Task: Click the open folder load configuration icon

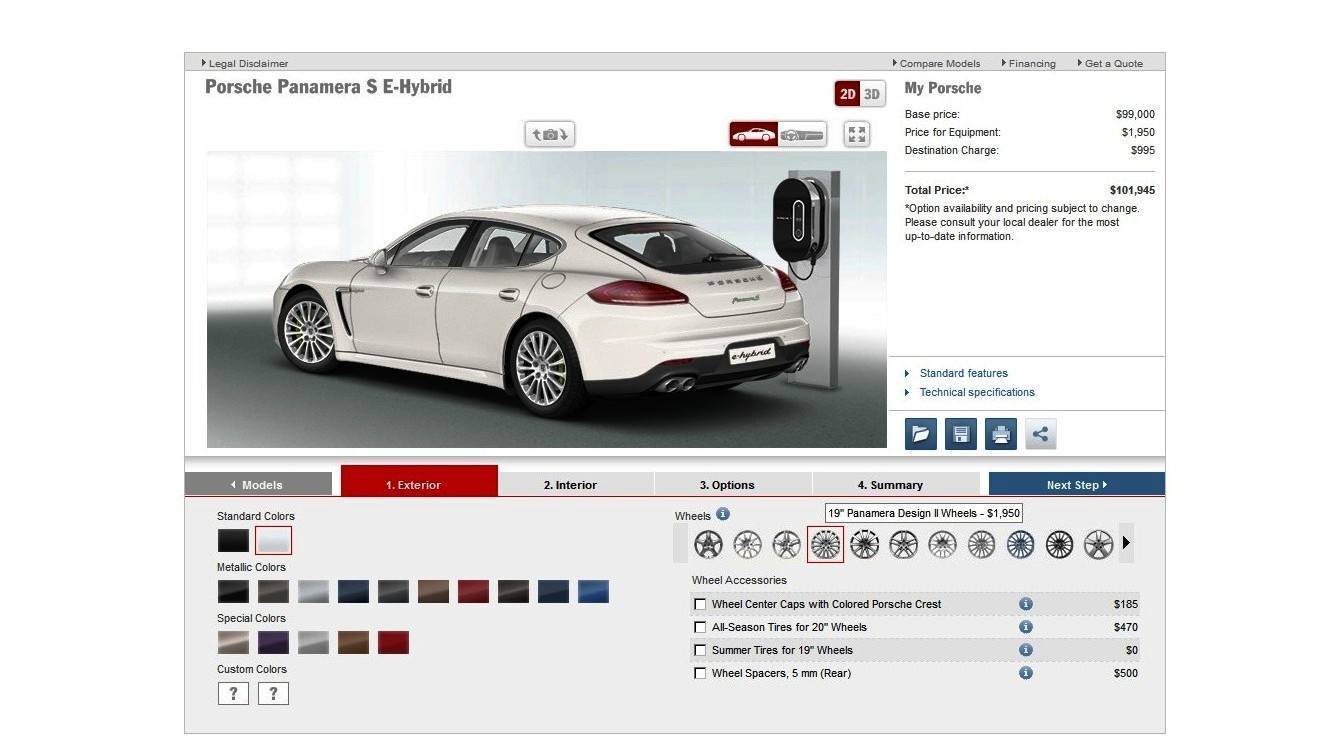Action: 921,434
